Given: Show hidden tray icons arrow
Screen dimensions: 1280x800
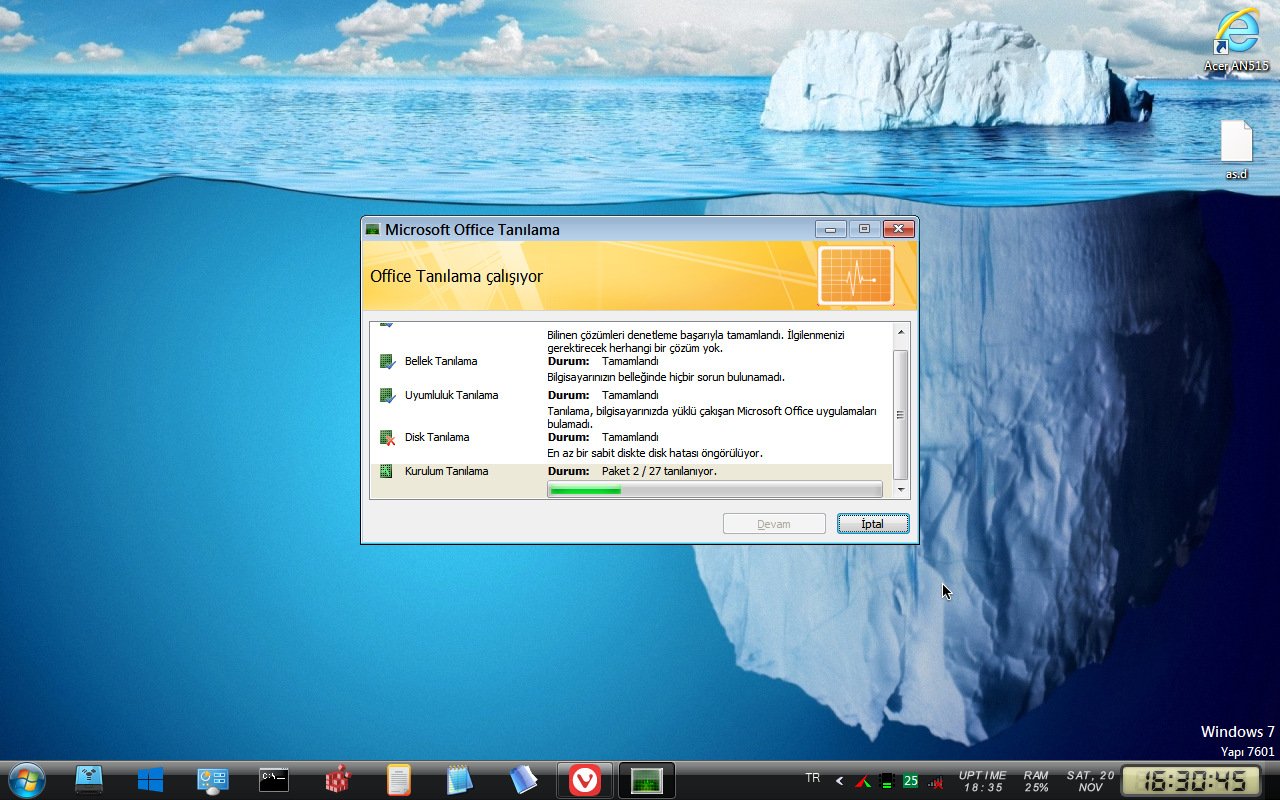Looking at the screenshot, I should [x=839, y=781].
